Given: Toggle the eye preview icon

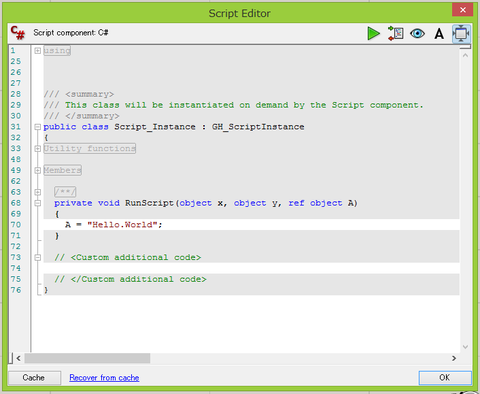Looking at the screenshot, I should tap(417, 33).
